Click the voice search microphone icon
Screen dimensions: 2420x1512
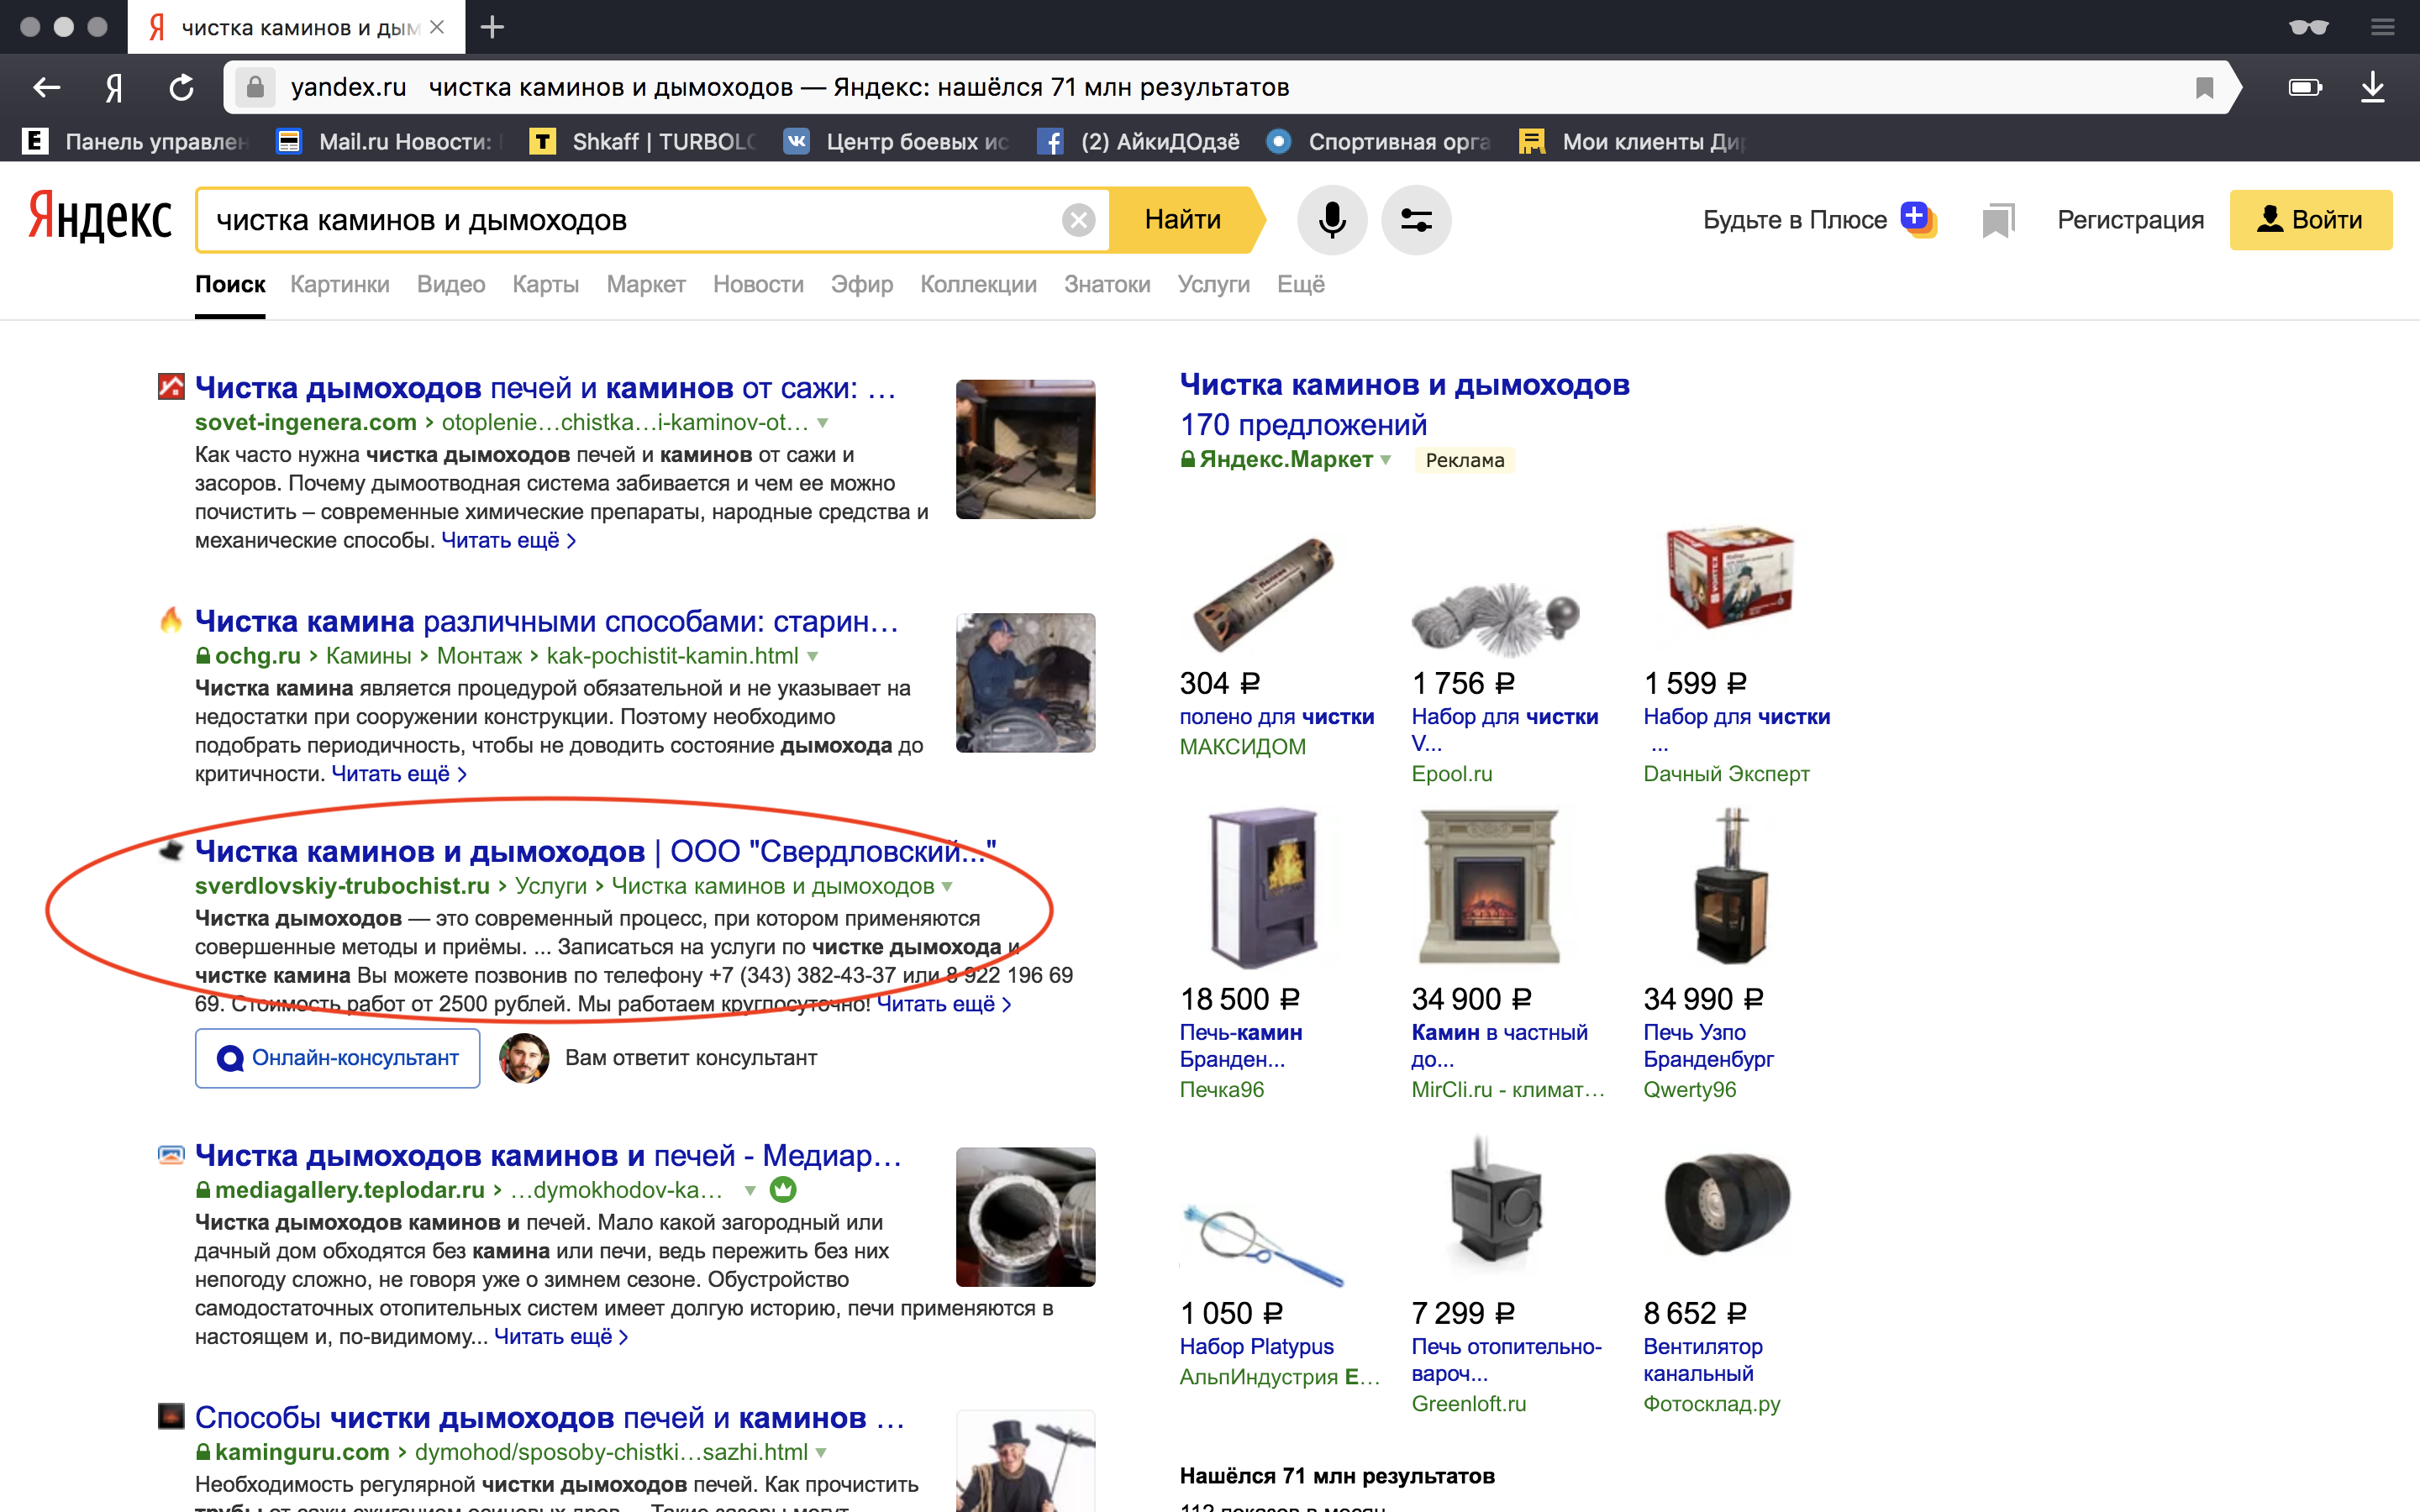pyautogui.click(x=1331, y=220)
